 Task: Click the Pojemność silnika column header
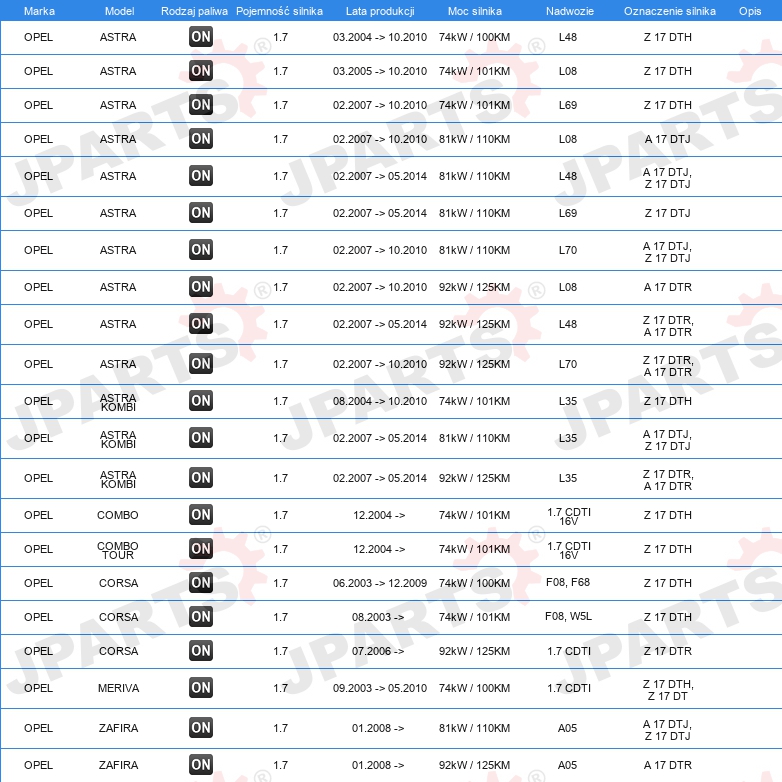coord(279,11)
